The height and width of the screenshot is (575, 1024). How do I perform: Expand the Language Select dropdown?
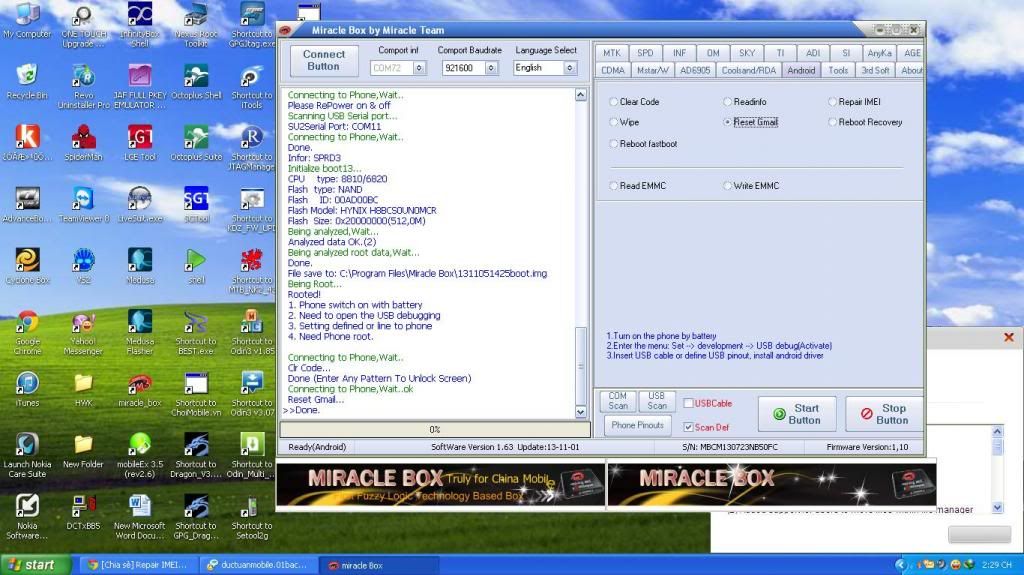tap(569, 68)
